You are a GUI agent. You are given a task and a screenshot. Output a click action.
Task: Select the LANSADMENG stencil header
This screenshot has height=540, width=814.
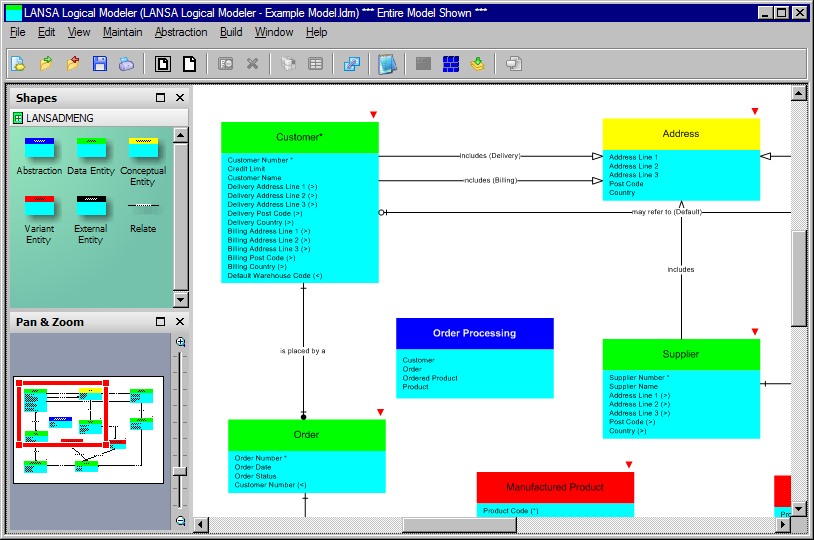[x=99, y=118]
